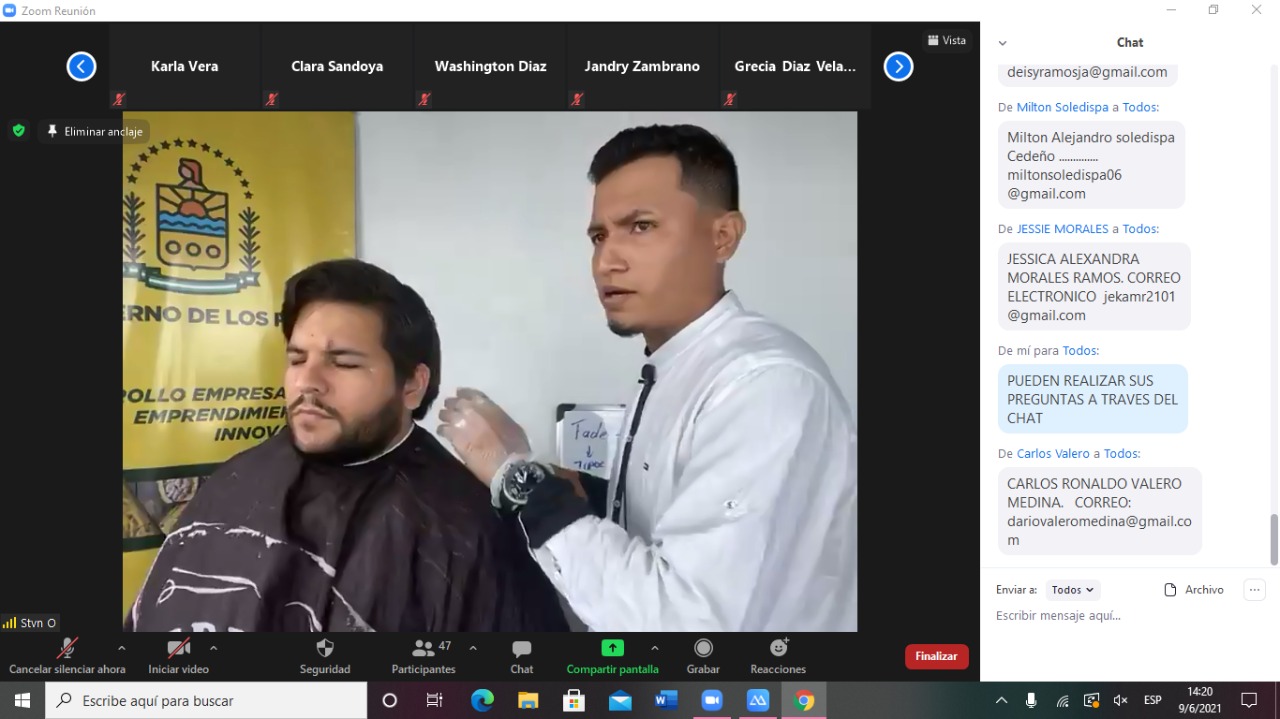Show next participants with right arrow
1280x719 pixels.
click(x=898, y=67)
